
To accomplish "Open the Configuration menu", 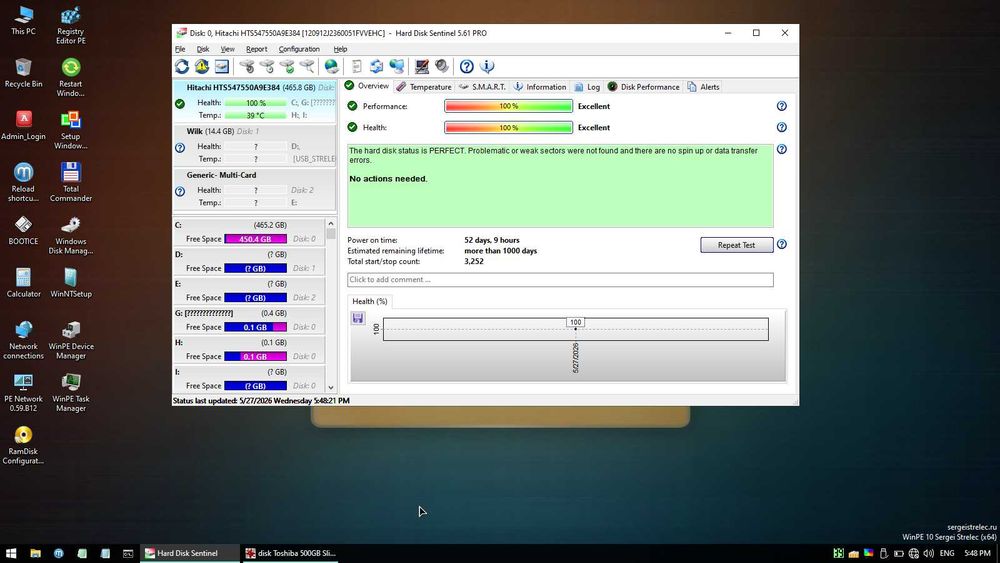I will 299,49.
